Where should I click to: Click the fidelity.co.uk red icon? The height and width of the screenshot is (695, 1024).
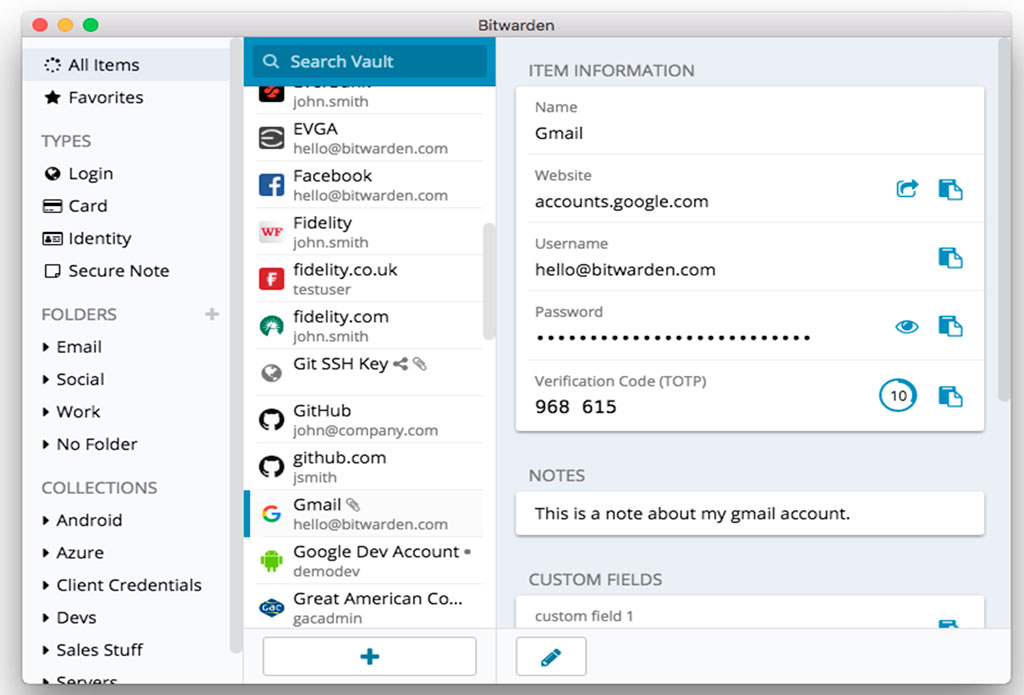(x=271, y=279)
